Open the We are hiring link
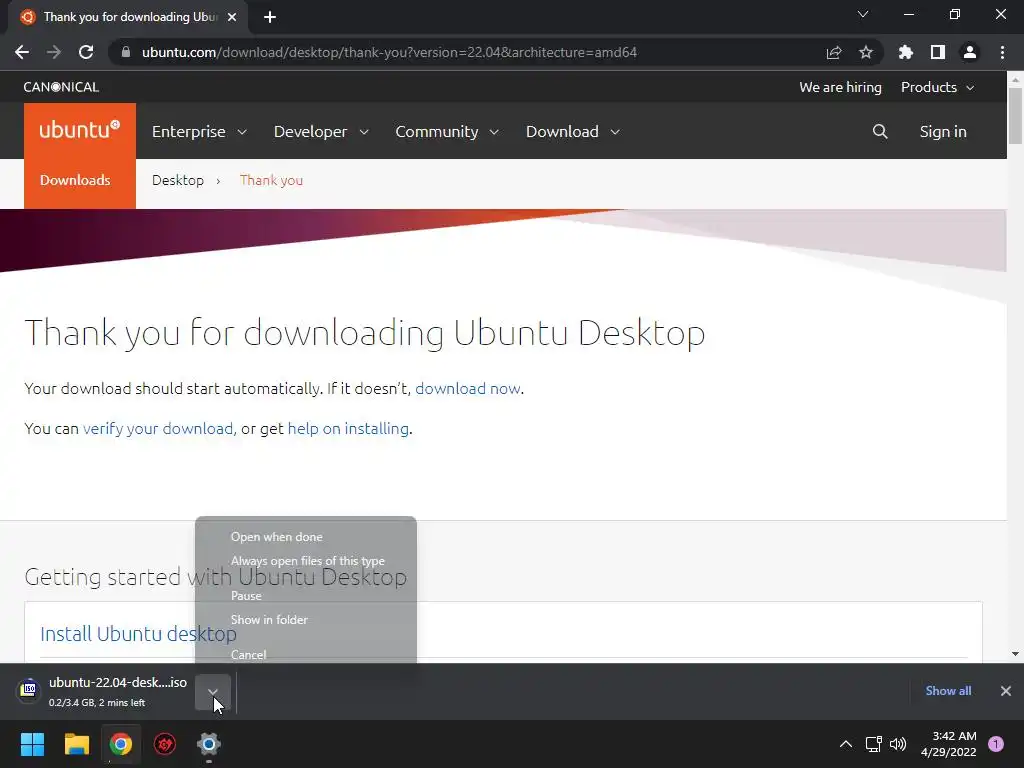Screen dimensions: 1024x768 coord(840,87)
